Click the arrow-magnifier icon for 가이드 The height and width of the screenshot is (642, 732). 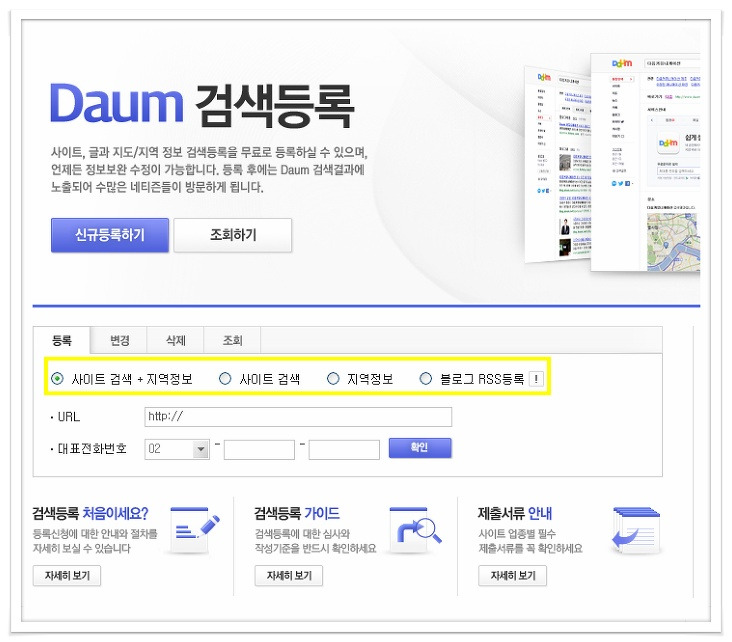click(415, 530)
